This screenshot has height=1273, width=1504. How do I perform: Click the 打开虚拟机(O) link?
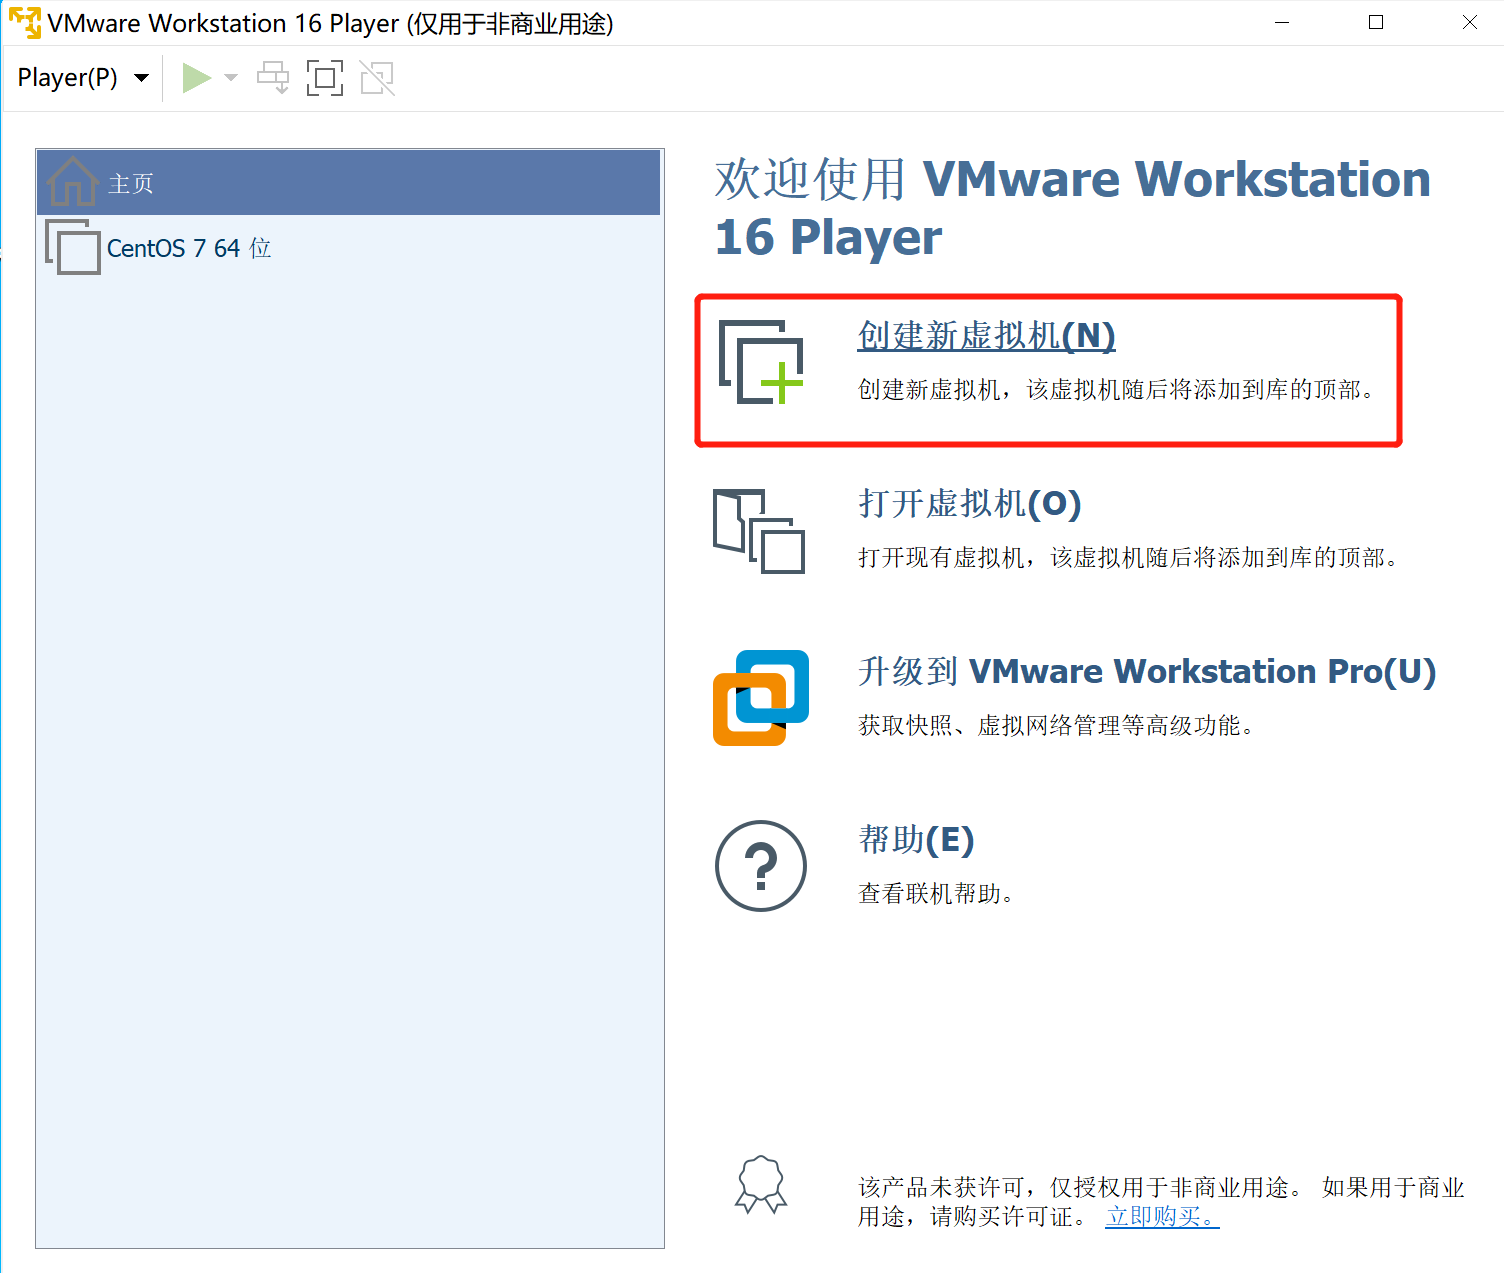(970, 504)
